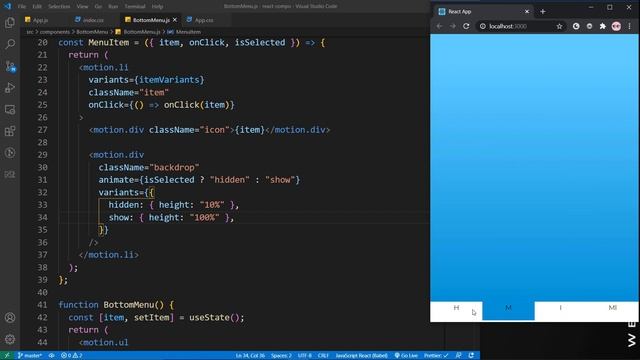This screenshot has height=360, width=640.
Task: Click the BottomMenu folder breadcrumb
Action: 92,32
